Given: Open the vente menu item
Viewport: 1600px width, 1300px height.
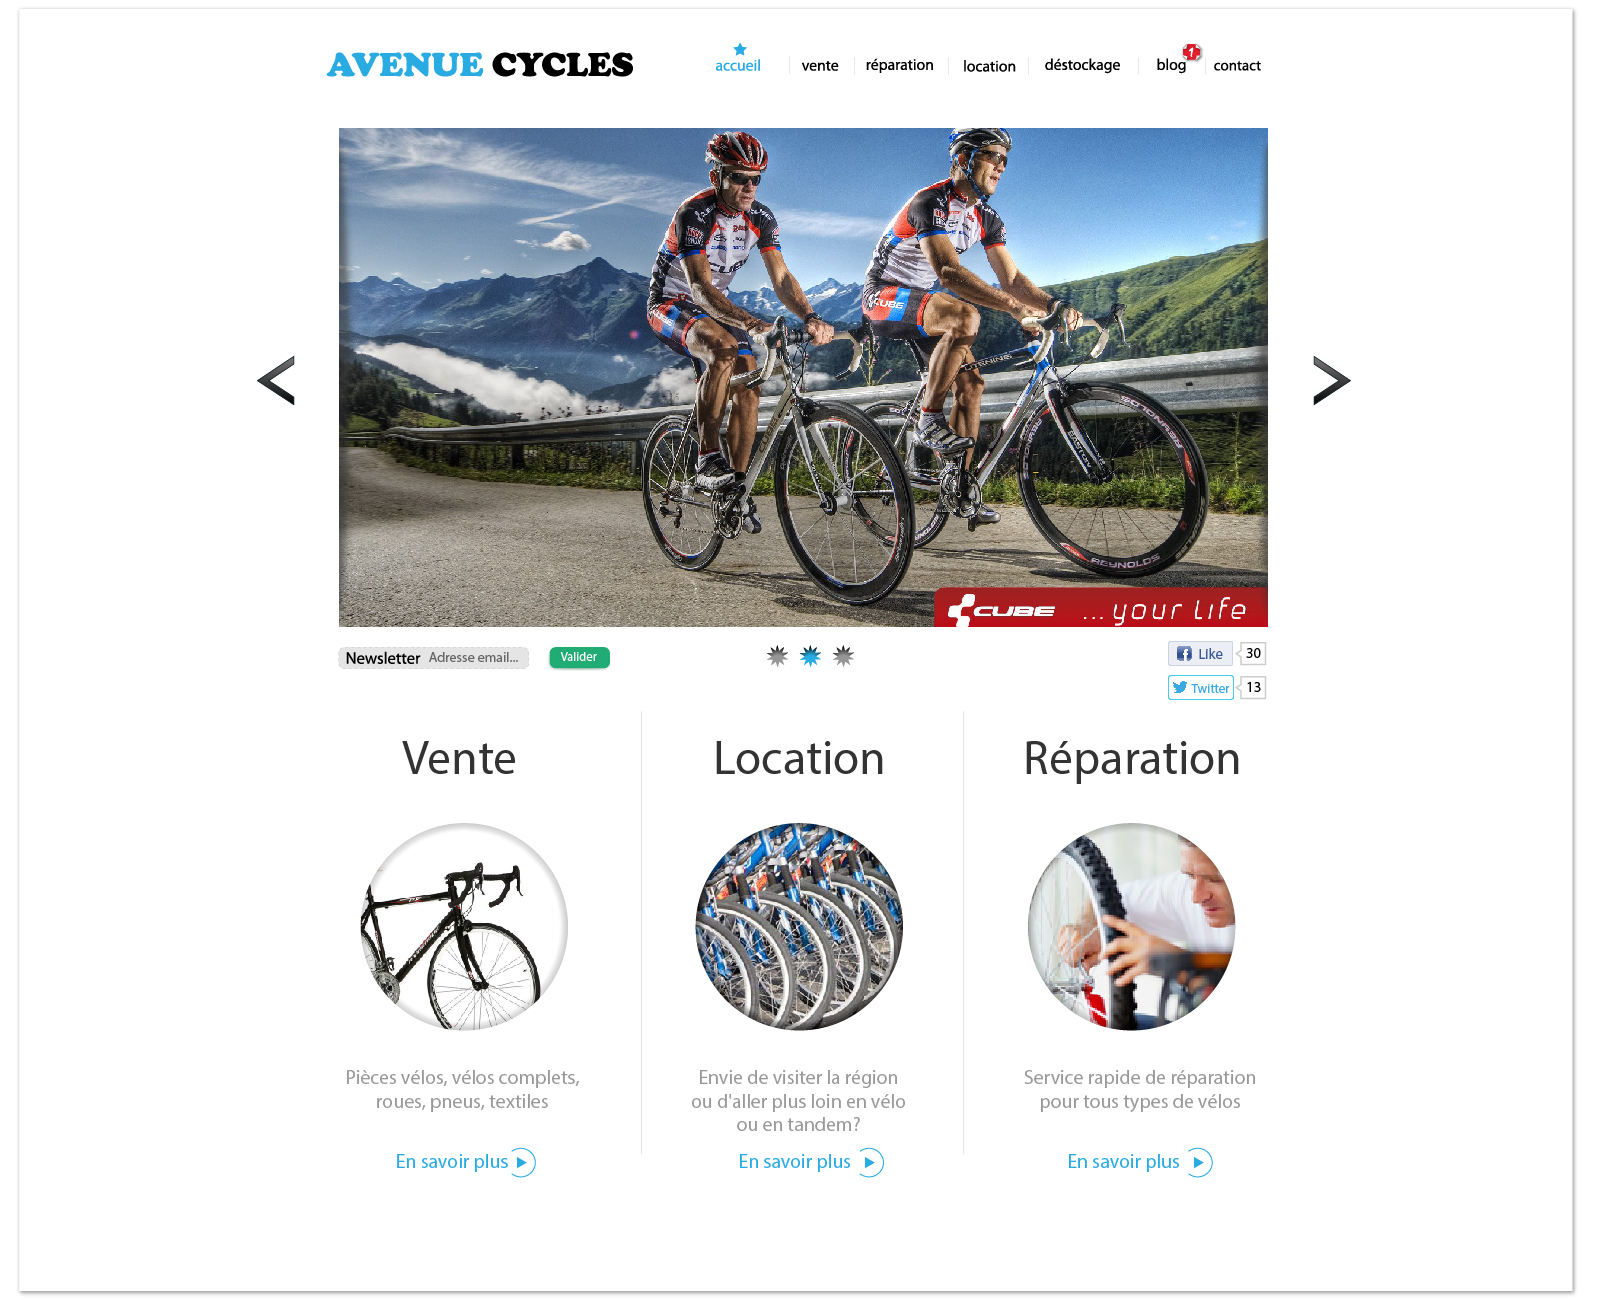Looking at the screenshot, I should tap(820, 66).
